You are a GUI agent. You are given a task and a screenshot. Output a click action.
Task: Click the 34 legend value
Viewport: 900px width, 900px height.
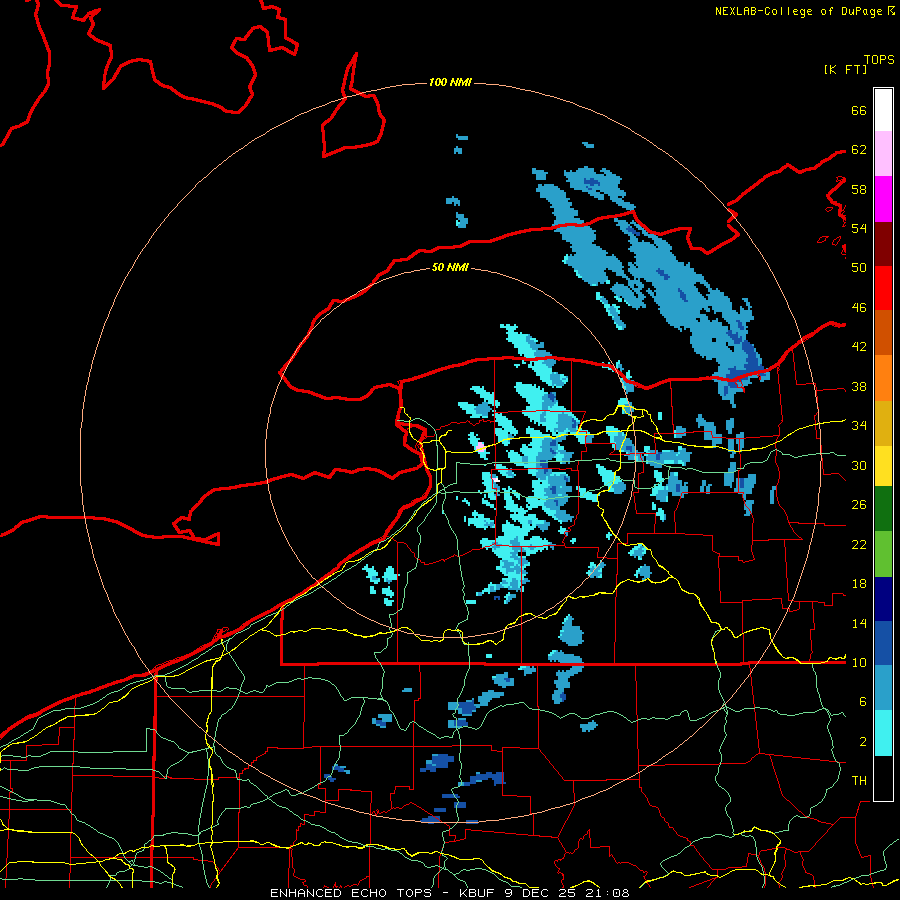point(859,426)
